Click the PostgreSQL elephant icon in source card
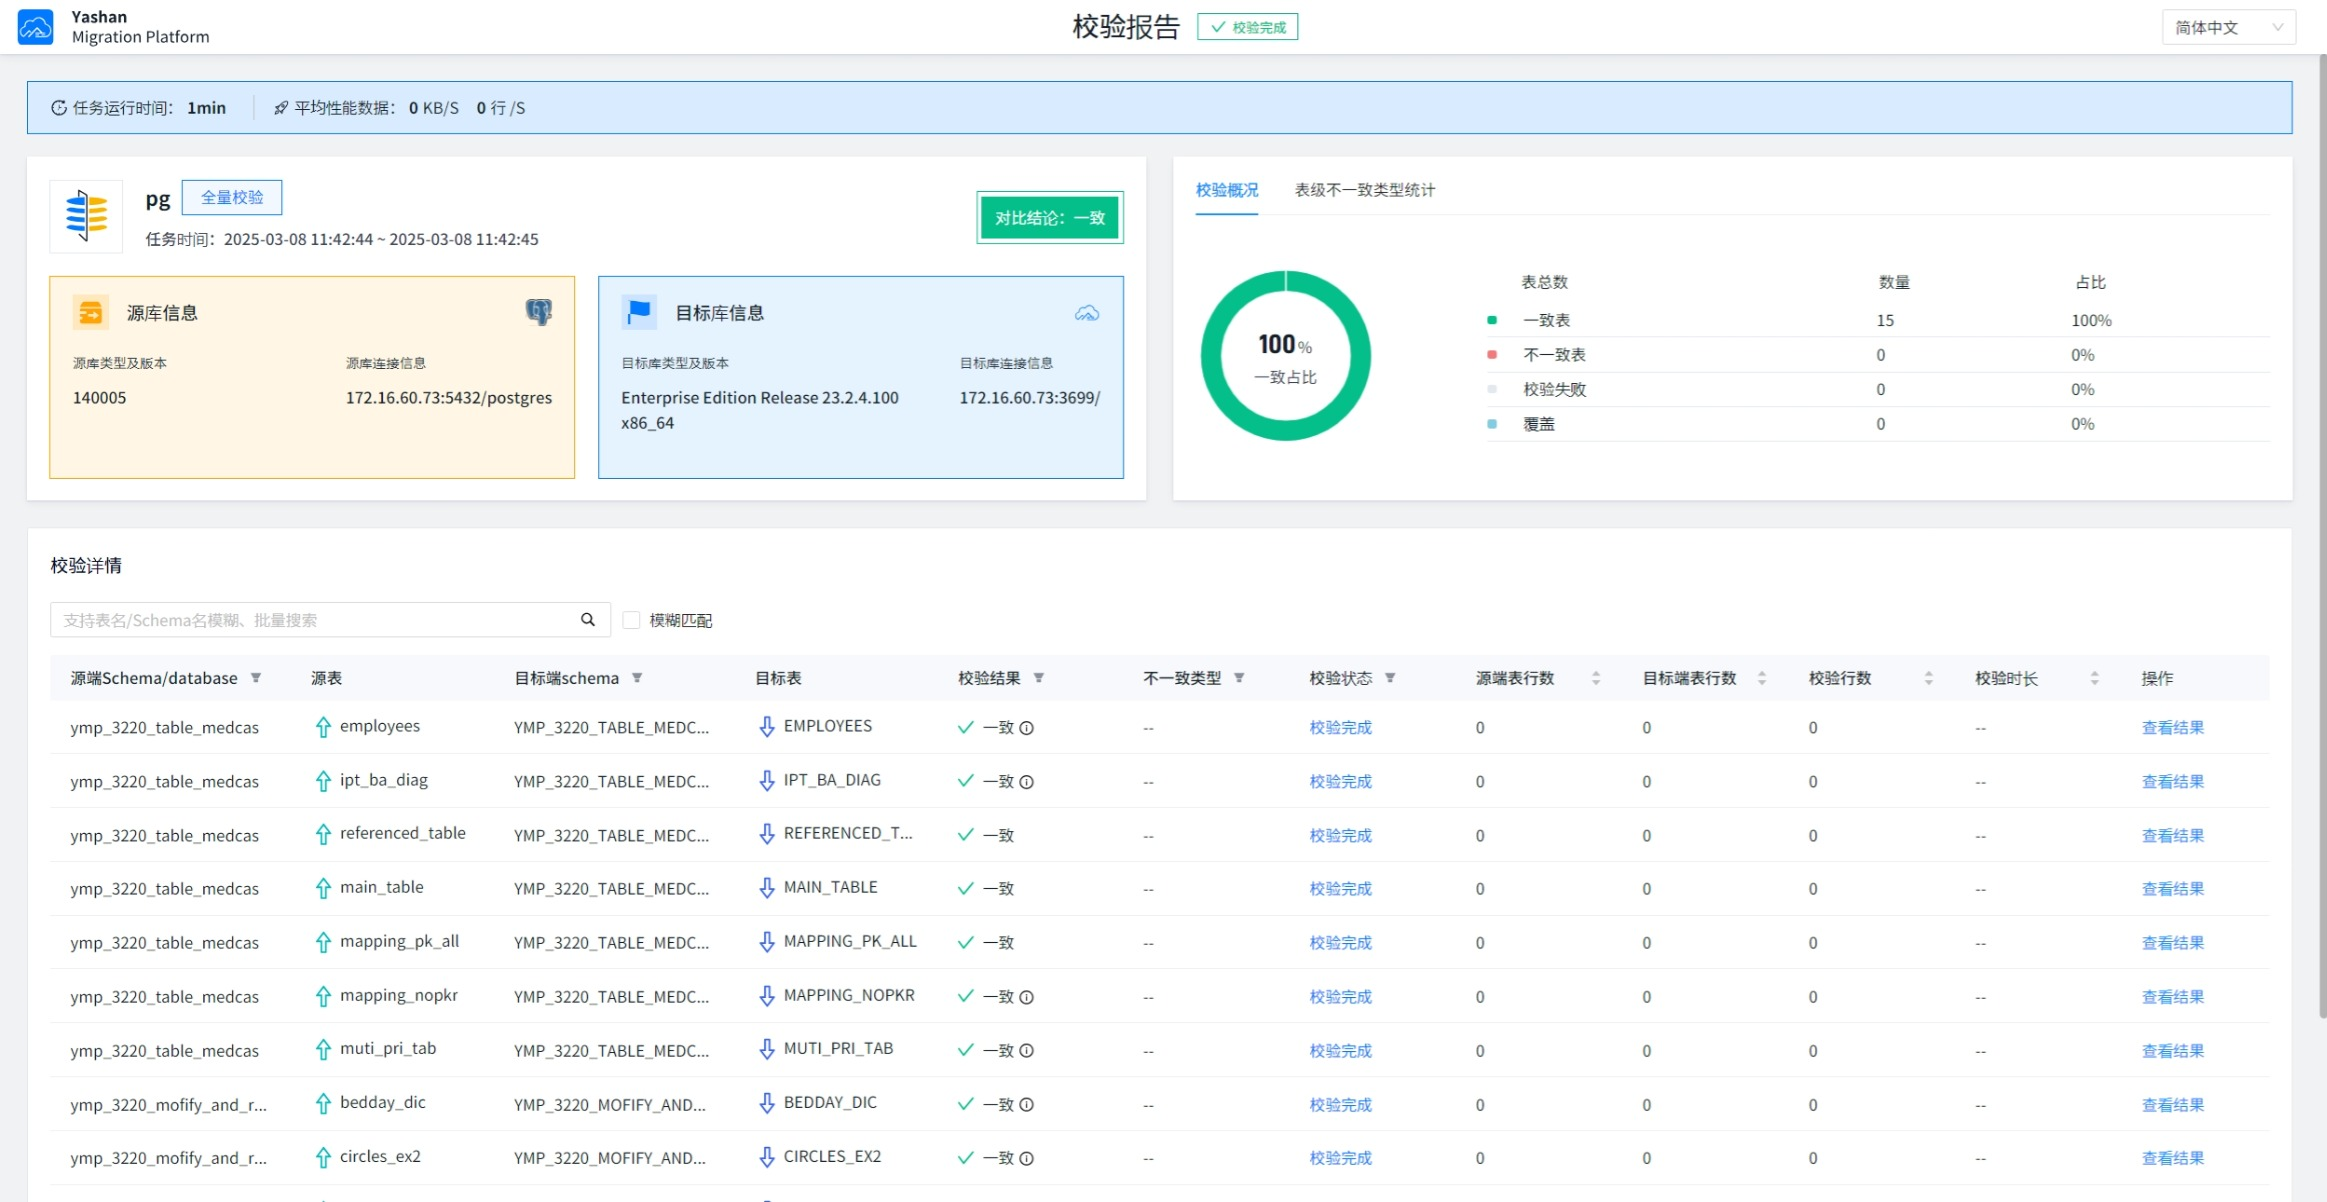 point(539,312)
